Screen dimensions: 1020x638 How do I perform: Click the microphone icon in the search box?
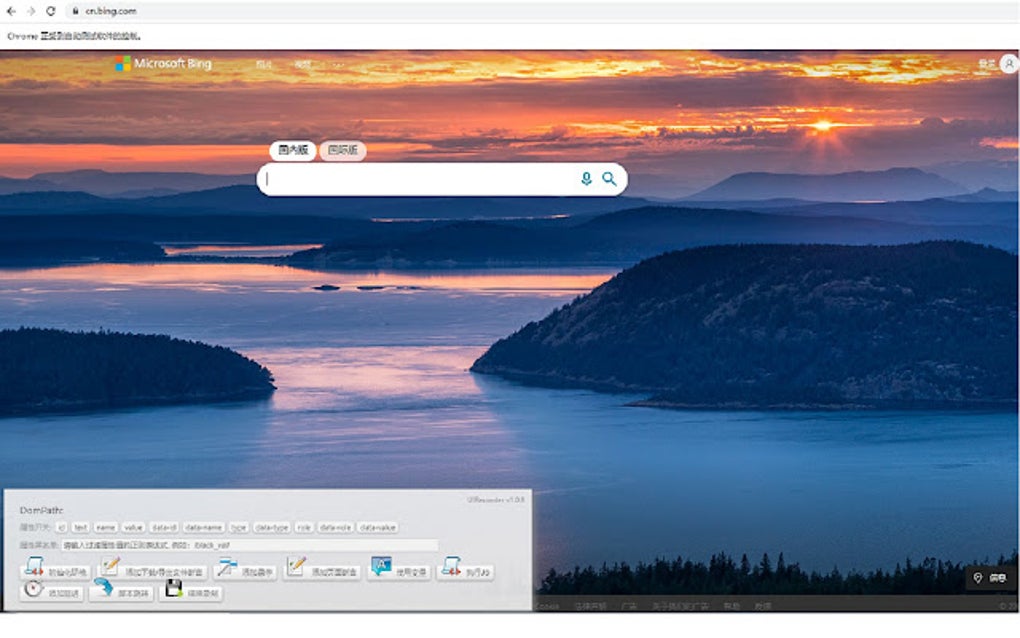tap(585, 179)
